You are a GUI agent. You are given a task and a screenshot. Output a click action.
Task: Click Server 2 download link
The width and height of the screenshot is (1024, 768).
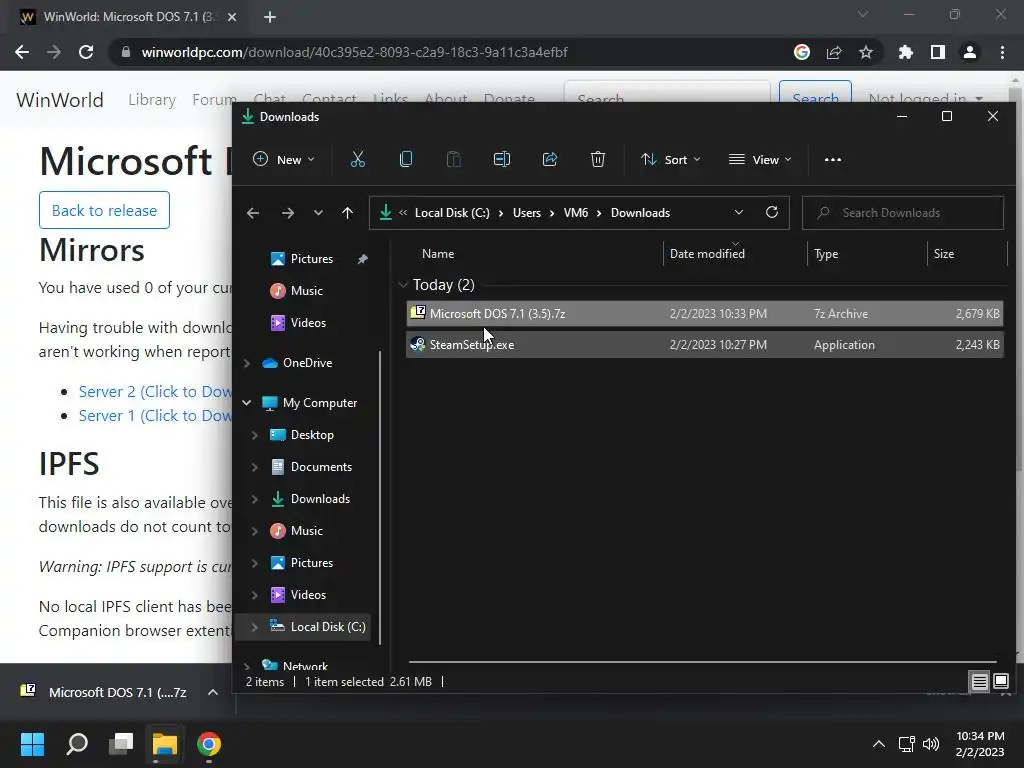pyautogui.click(x=155, y=392)
